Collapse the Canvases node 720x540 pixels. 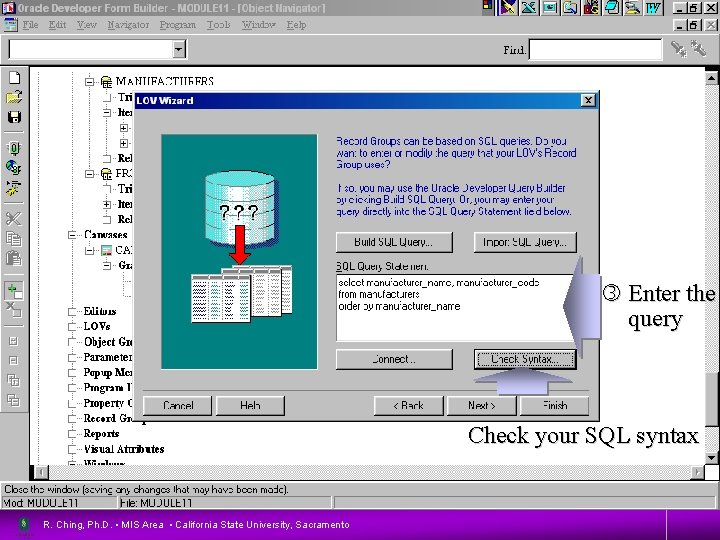pyautogui.click(x=72, y=235)
